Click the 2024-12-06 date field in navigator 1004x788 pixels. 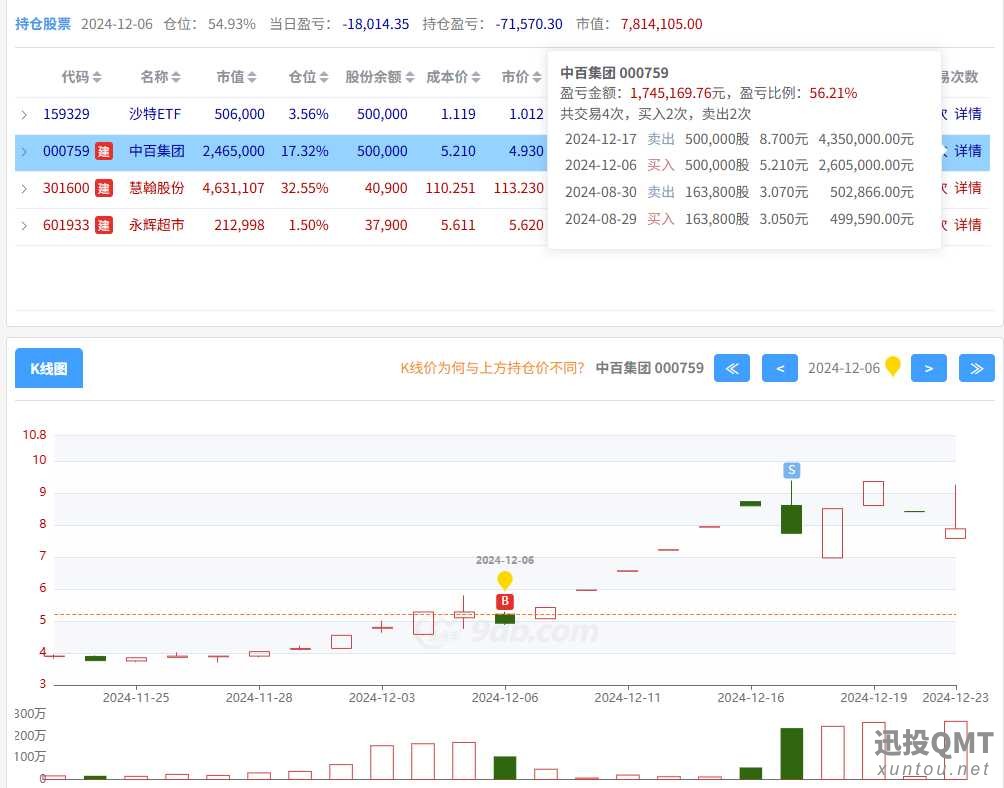pyautogui.click(x=844, y=368)
